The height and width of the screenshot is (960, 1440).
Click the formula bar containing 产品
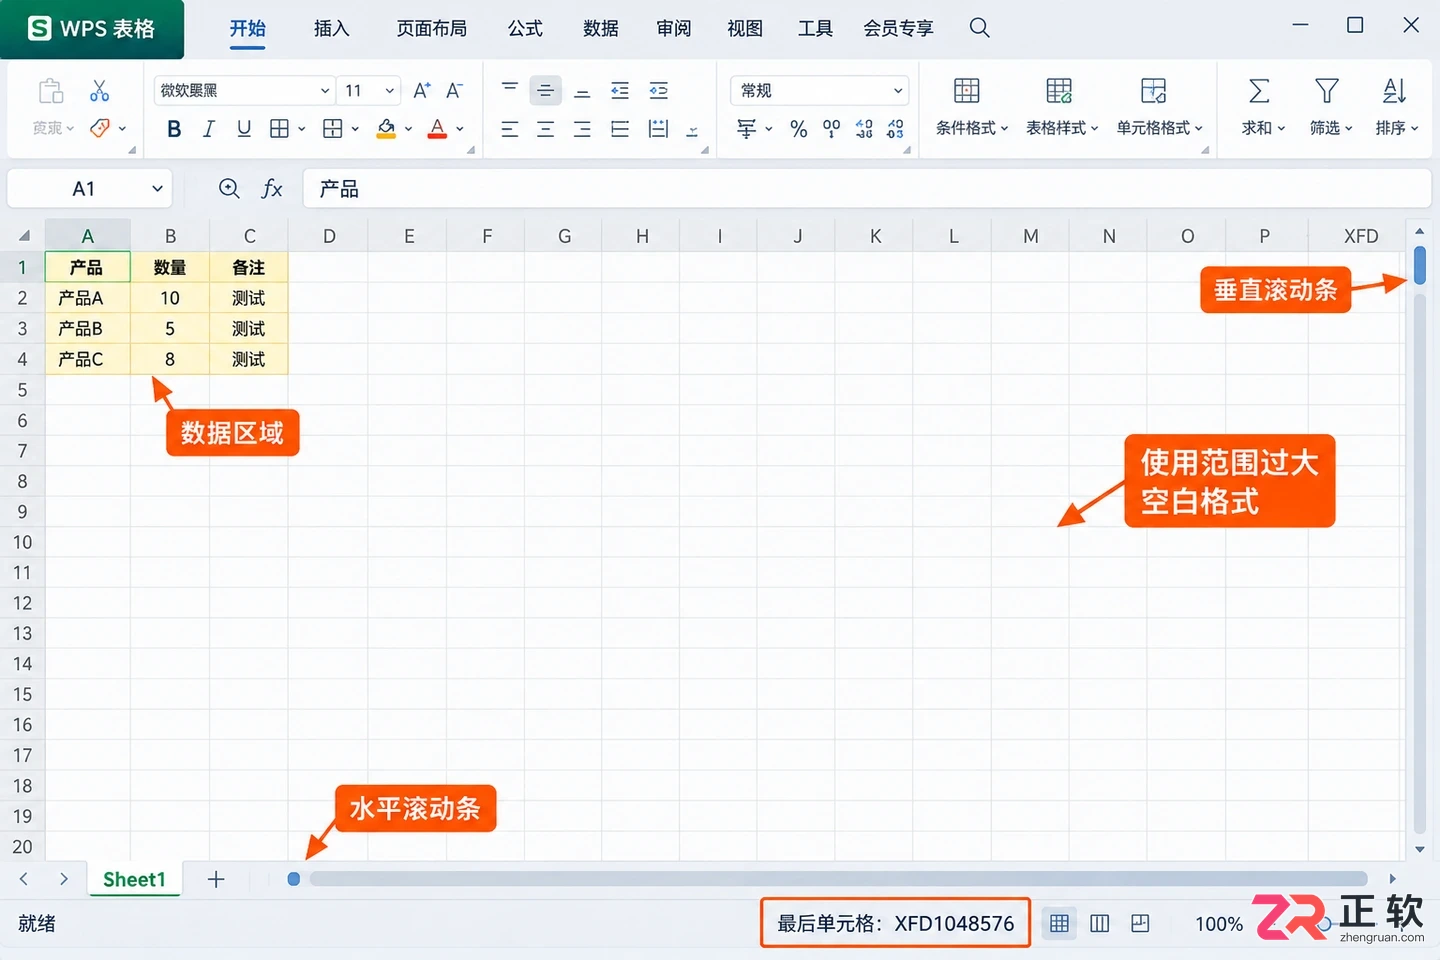867,188
